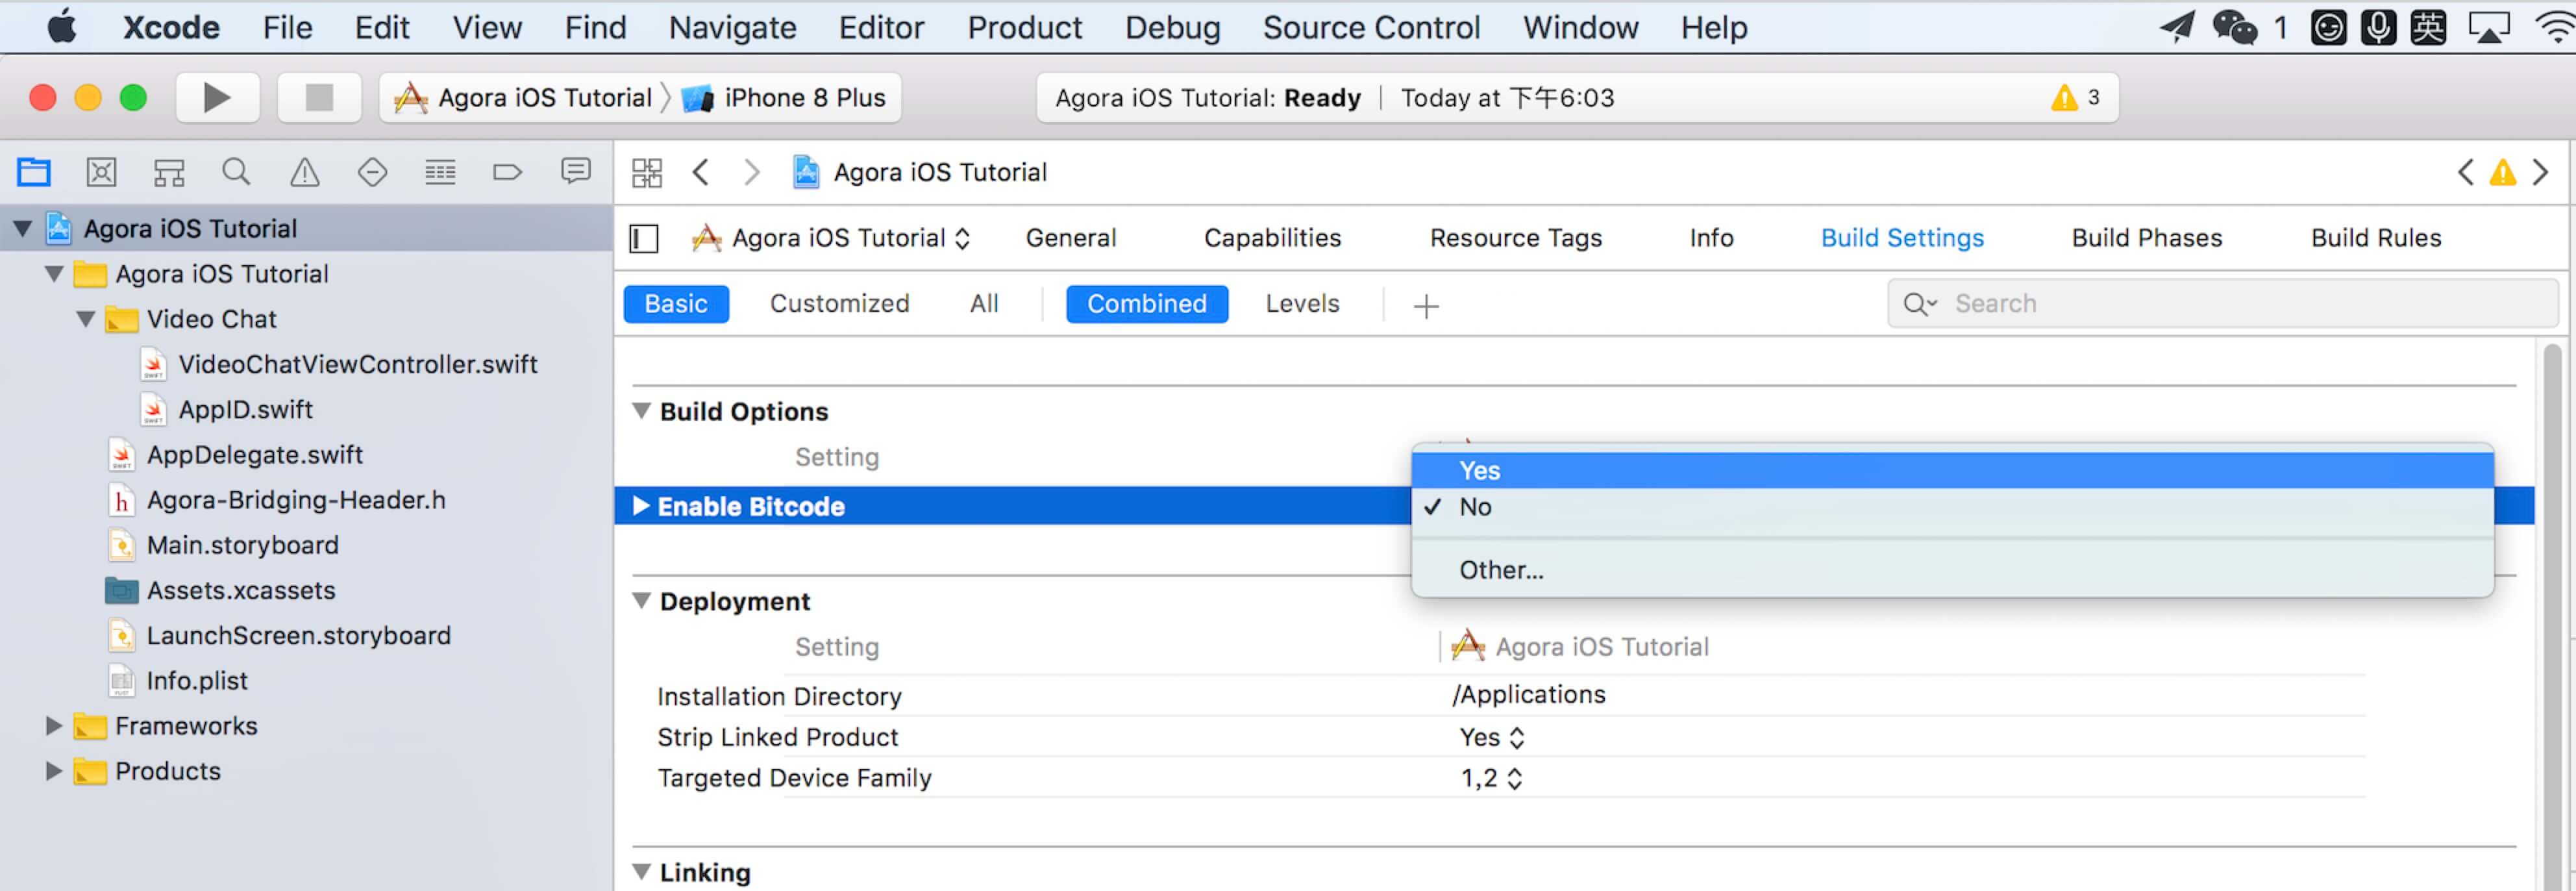Go back with the left chevron

[701, 172]
